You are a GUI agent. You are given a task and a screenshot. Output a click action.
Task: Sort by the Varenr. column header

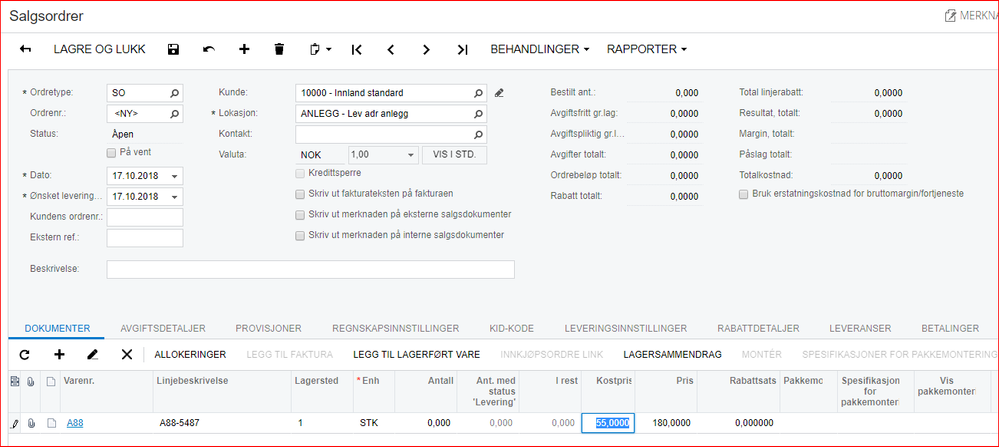[x=78, y=381]
